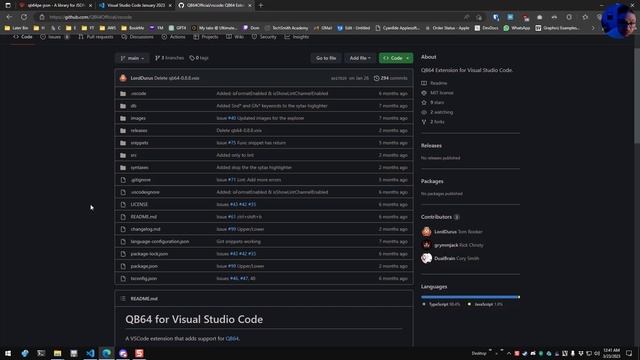The width and height of the screenshot is (640, 360).
Task: Click issue #75 link in snippets row
Action: pos(232,143)
